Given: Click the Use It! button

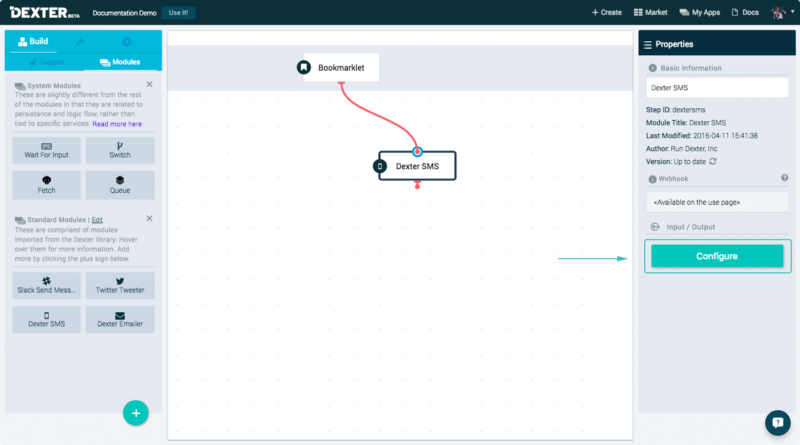Looking at the screenshot, I should pos(179,13).
